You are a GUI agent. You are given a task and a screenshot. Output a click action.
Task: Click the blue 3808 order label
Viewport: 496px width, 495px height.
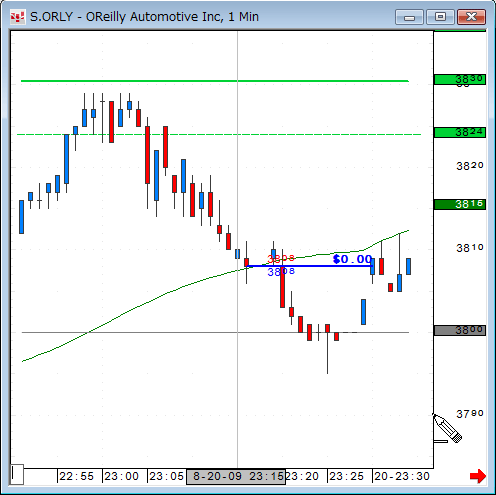pyautogui.click(x=281, y=272)
